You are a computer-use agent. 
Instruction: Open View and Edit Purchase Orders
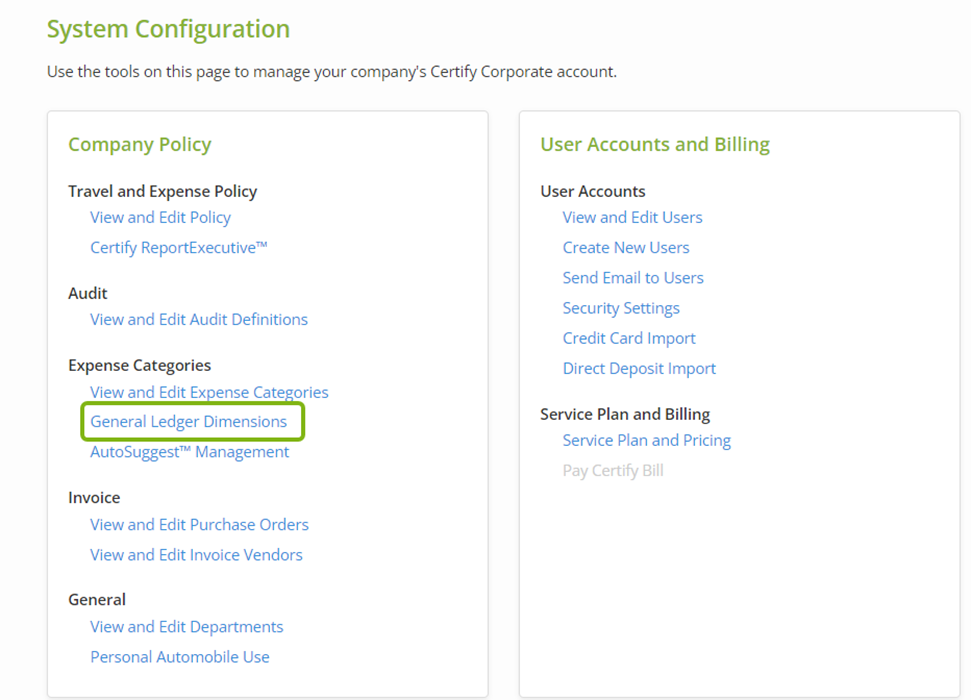coord(199,525)
